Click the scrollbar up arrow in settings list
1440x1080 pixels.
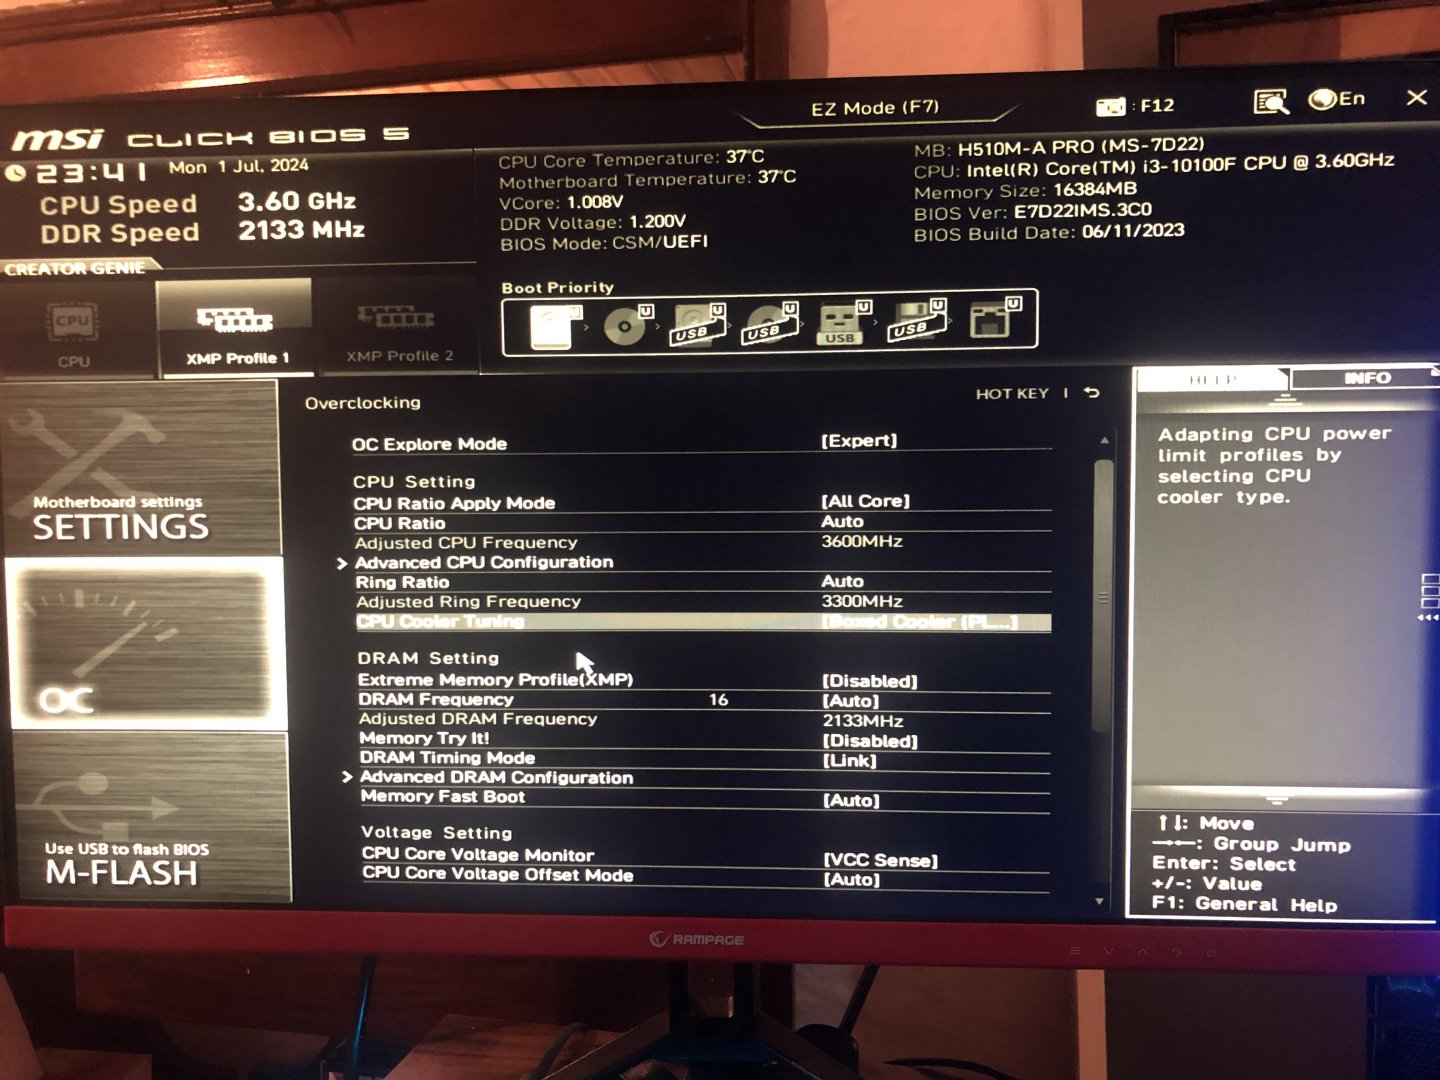tap(1105, 440)
